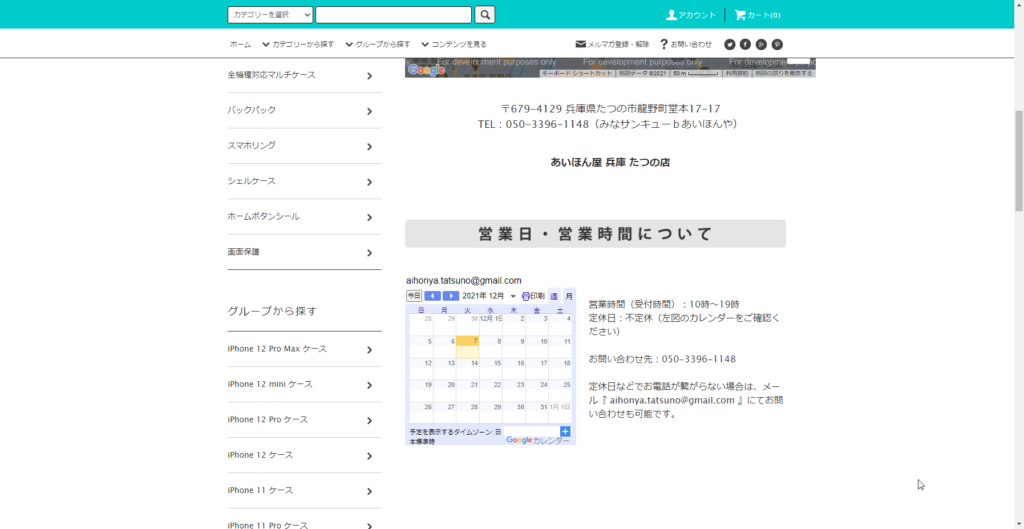Switch calendar to 週 week tab
The width and height of the screenshot is (1024, 529).
554,296
